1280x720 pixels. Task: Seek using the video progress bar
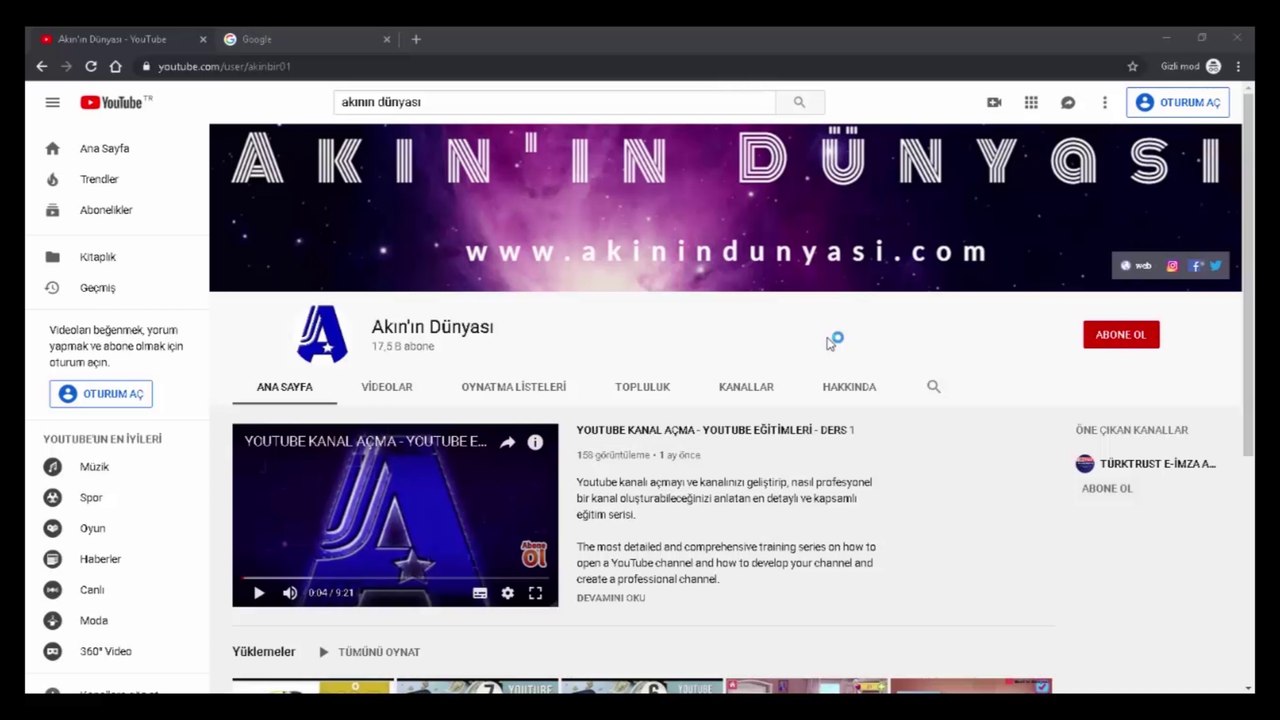tap(395, 577)
